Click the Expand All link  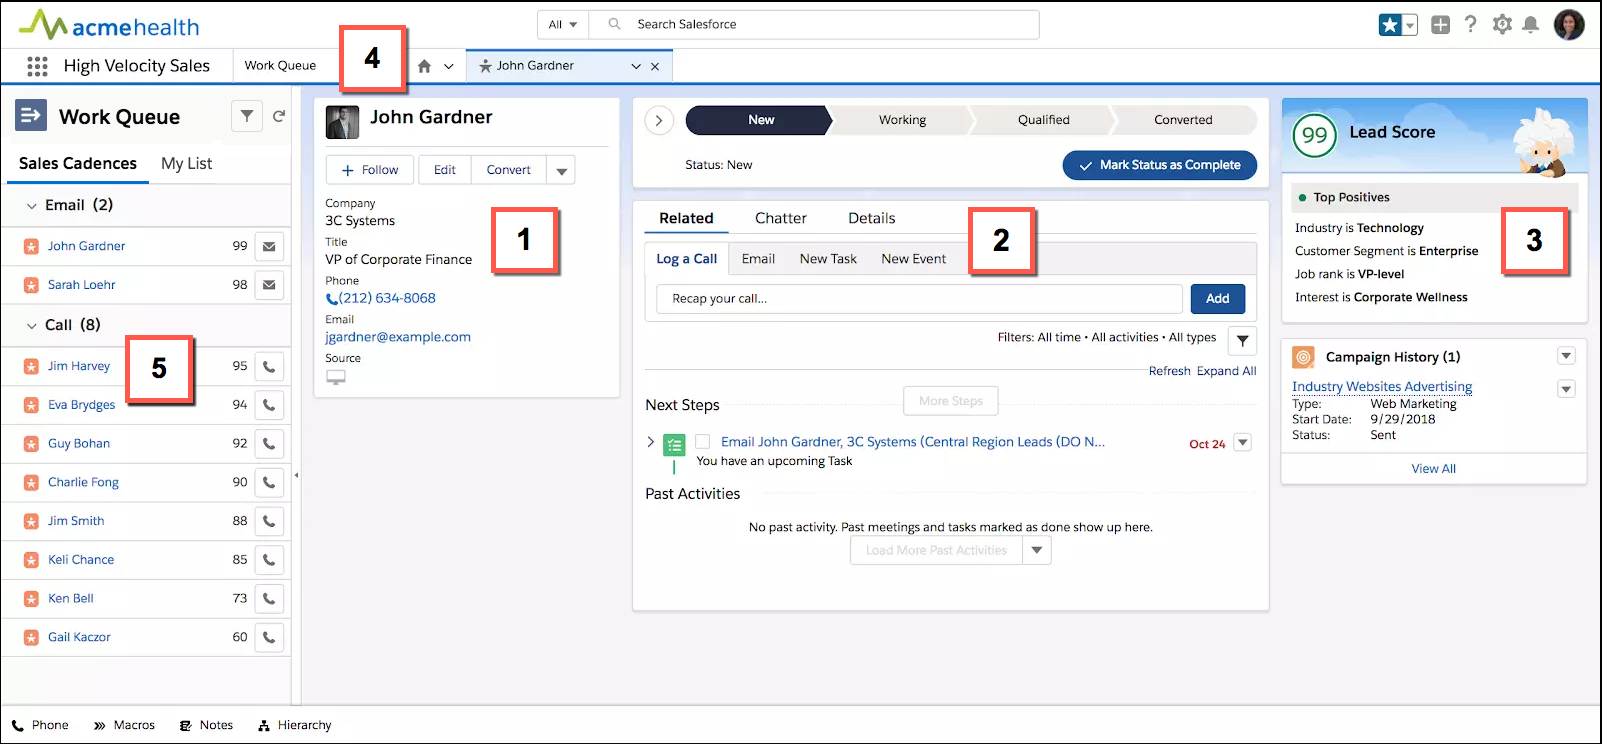[1227, 371]
